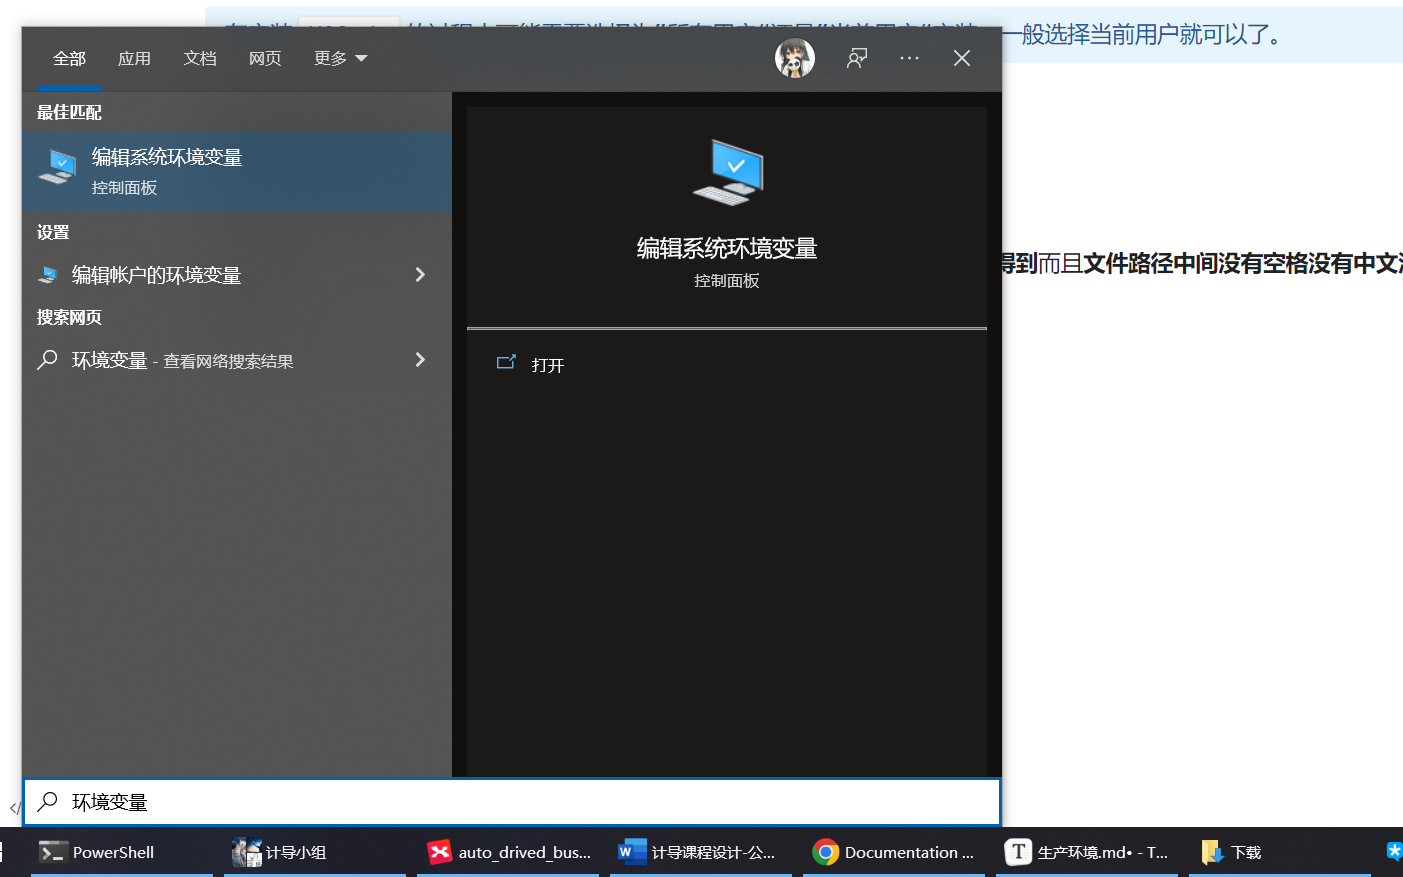
Task: Click 打开 in the preview pane
Action: point(547,365)
